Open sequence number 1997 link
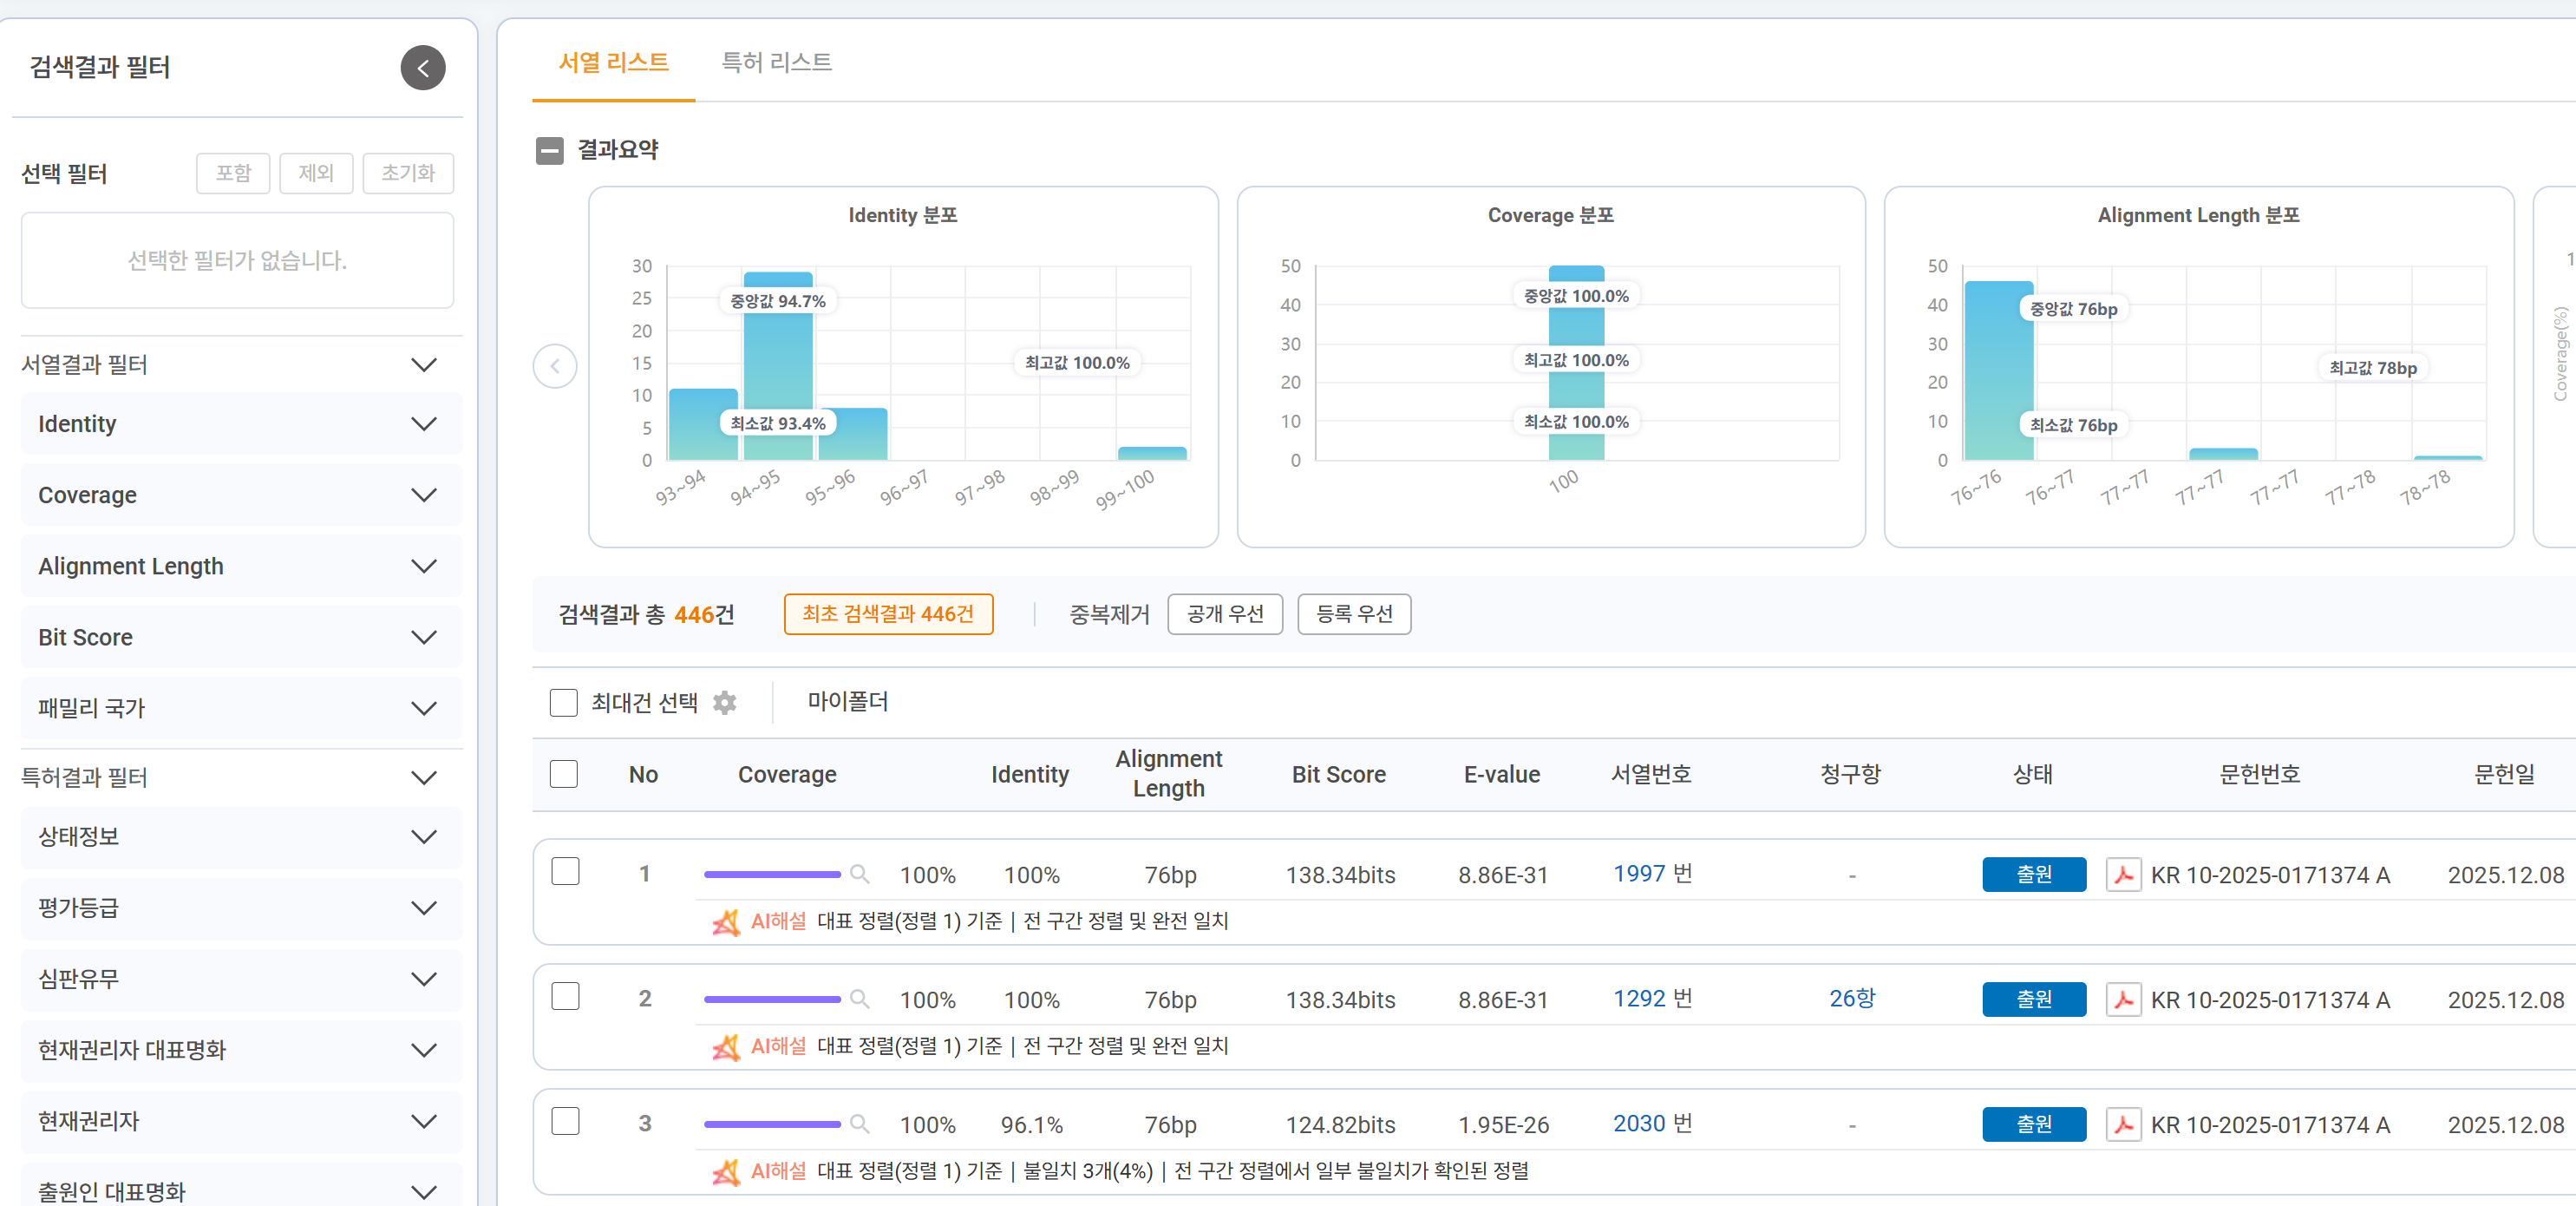This screenshot has height=1206, width=2576. point(1639,874)
